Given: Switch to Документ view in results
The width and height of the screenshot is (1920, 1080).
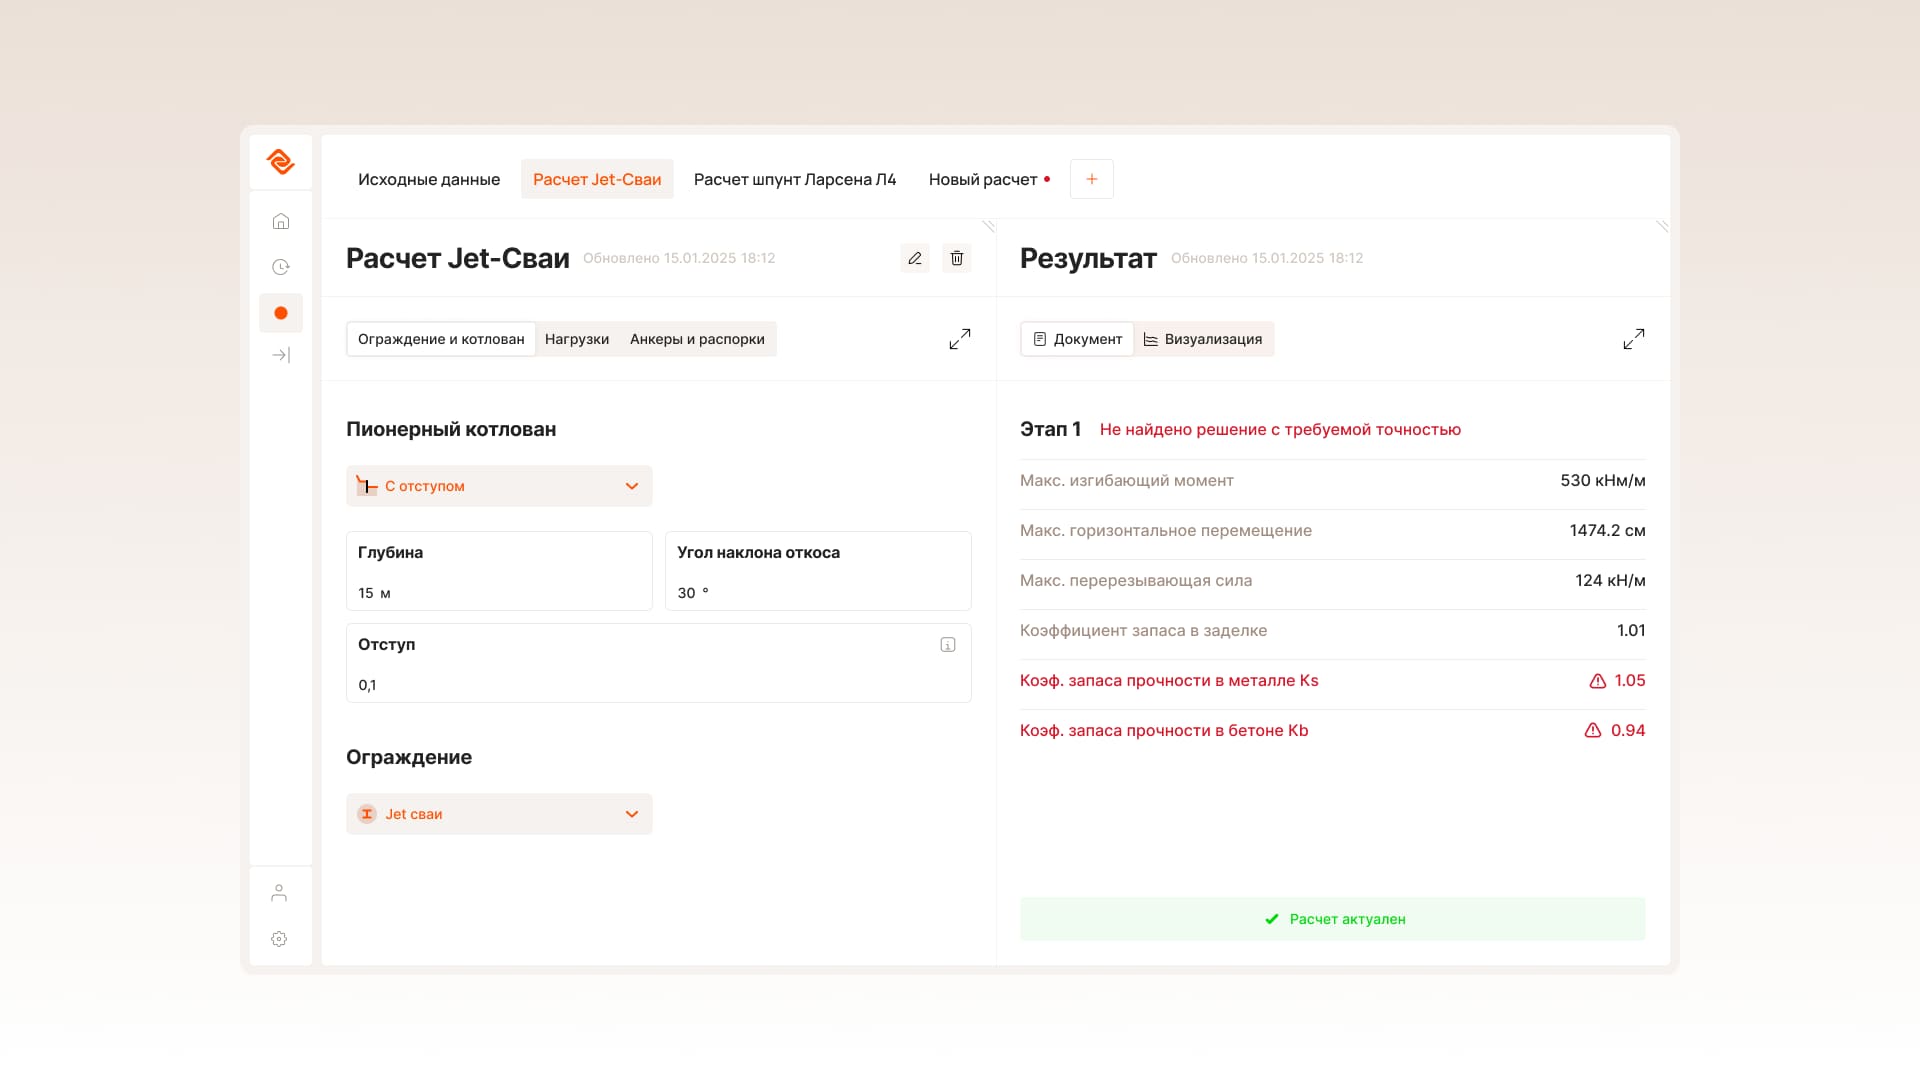Looking at the screenshot, I should [x=1077, y=339].
